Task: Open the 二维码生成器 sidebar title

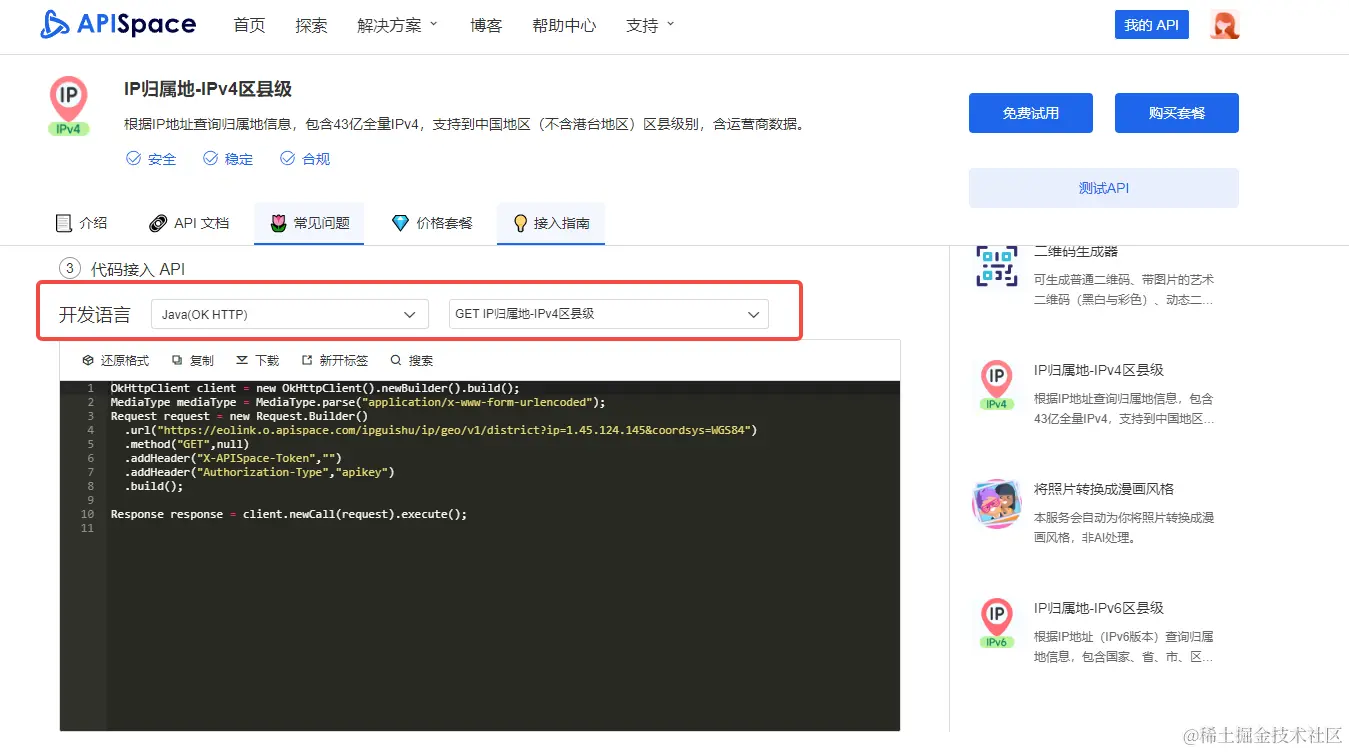Action: click(1076, 251)
